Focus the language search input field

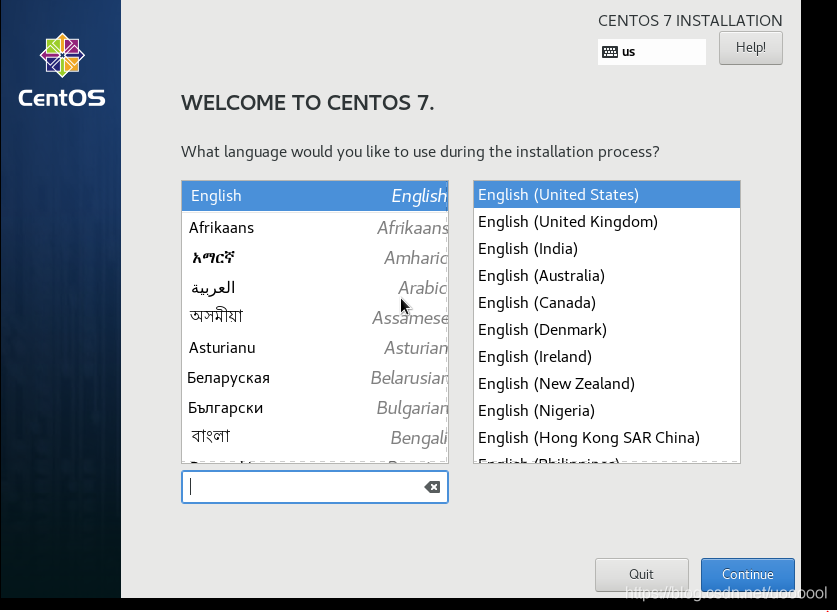point(315,487)
